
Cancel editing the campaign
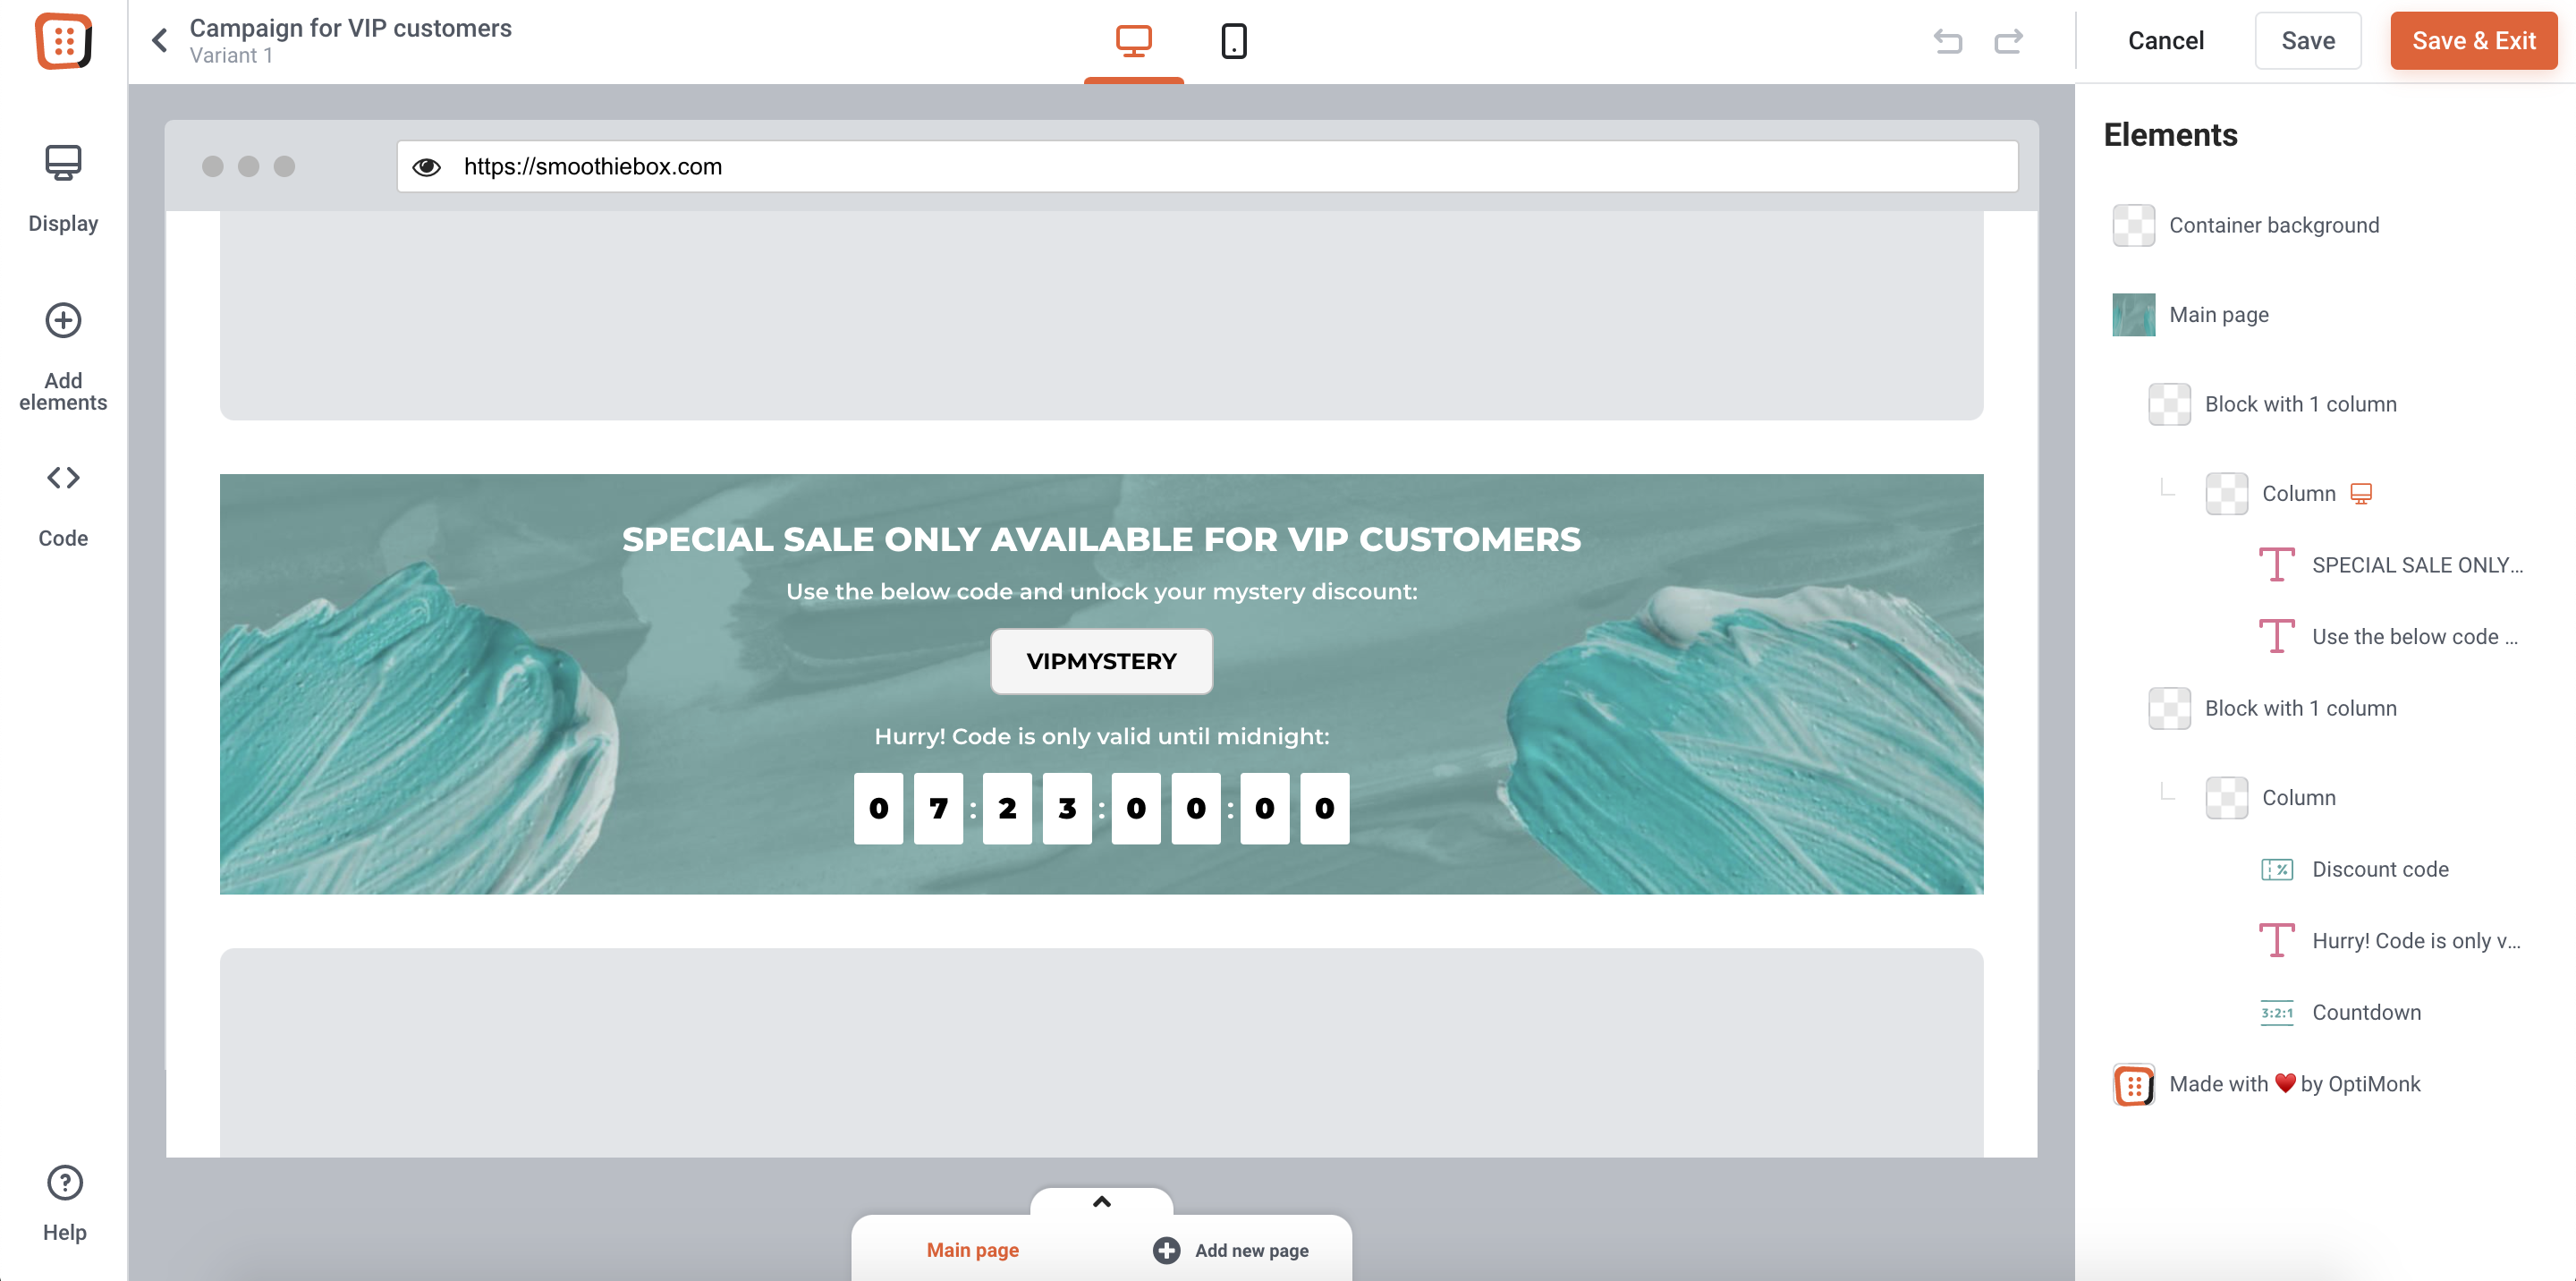pos(2165,41)
